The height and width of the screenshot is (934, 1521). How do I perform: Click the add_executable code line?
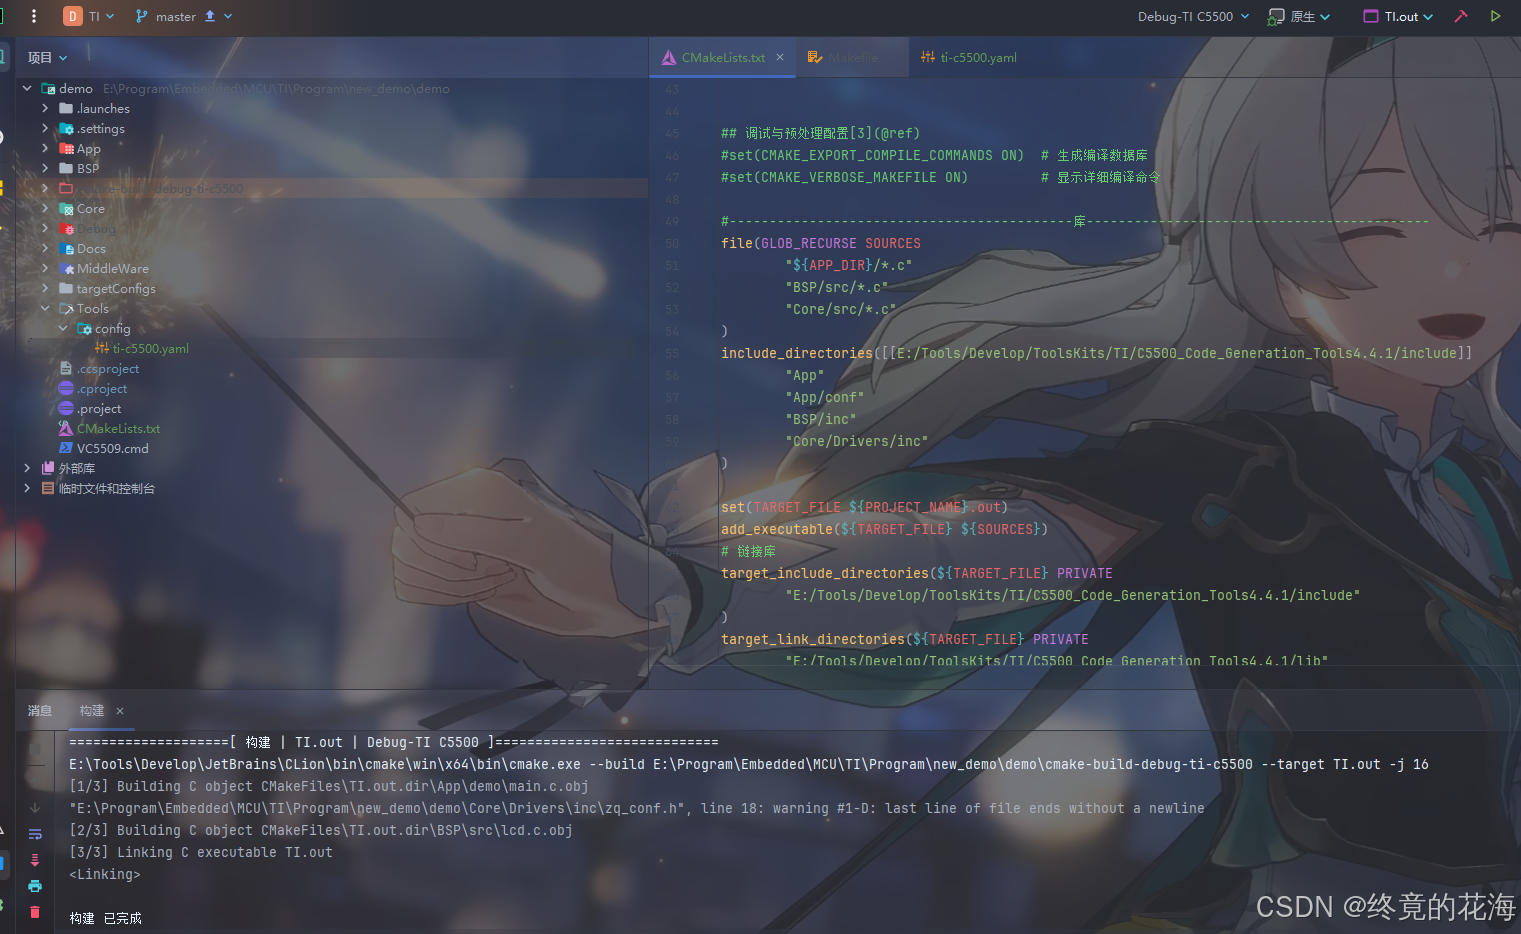pyautogui.click(x=884, y=529)
